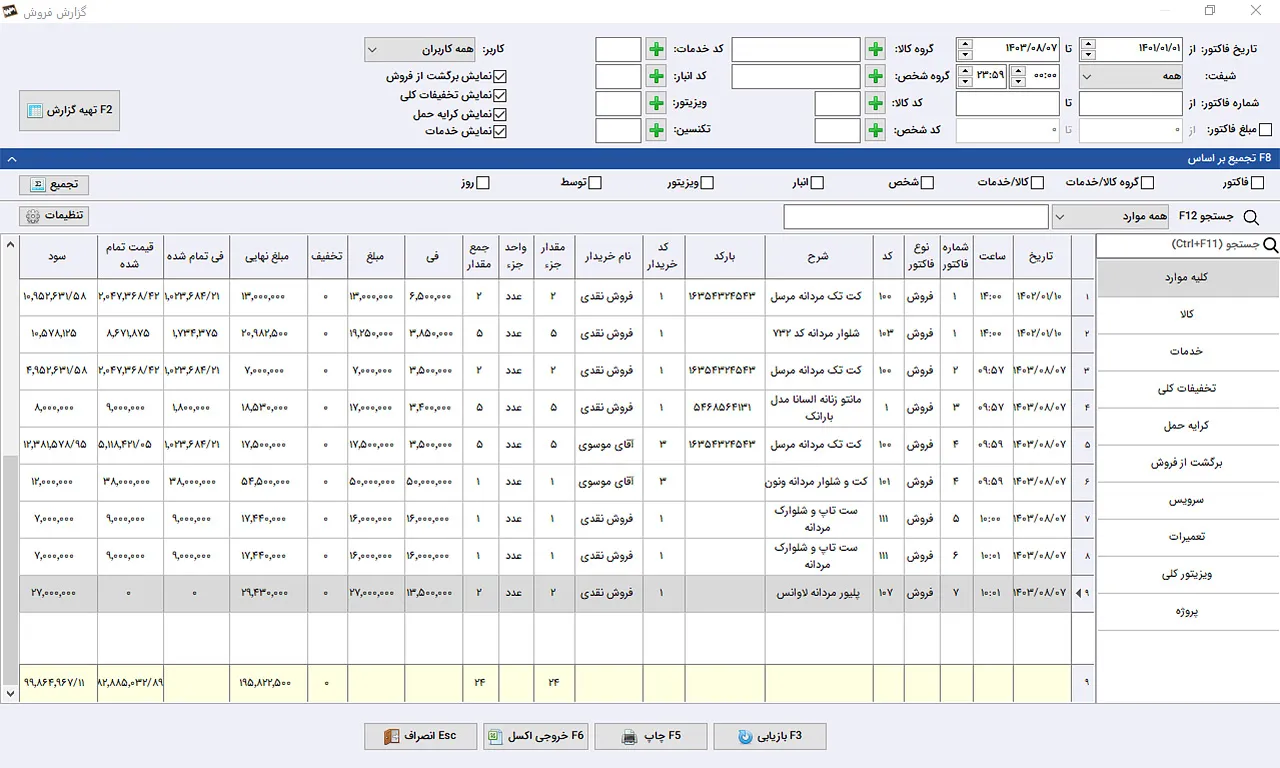Select کلیه موارد in the sidebar
The image size is (1280, 768).
pyautogui.click(x=1188, y=278)
